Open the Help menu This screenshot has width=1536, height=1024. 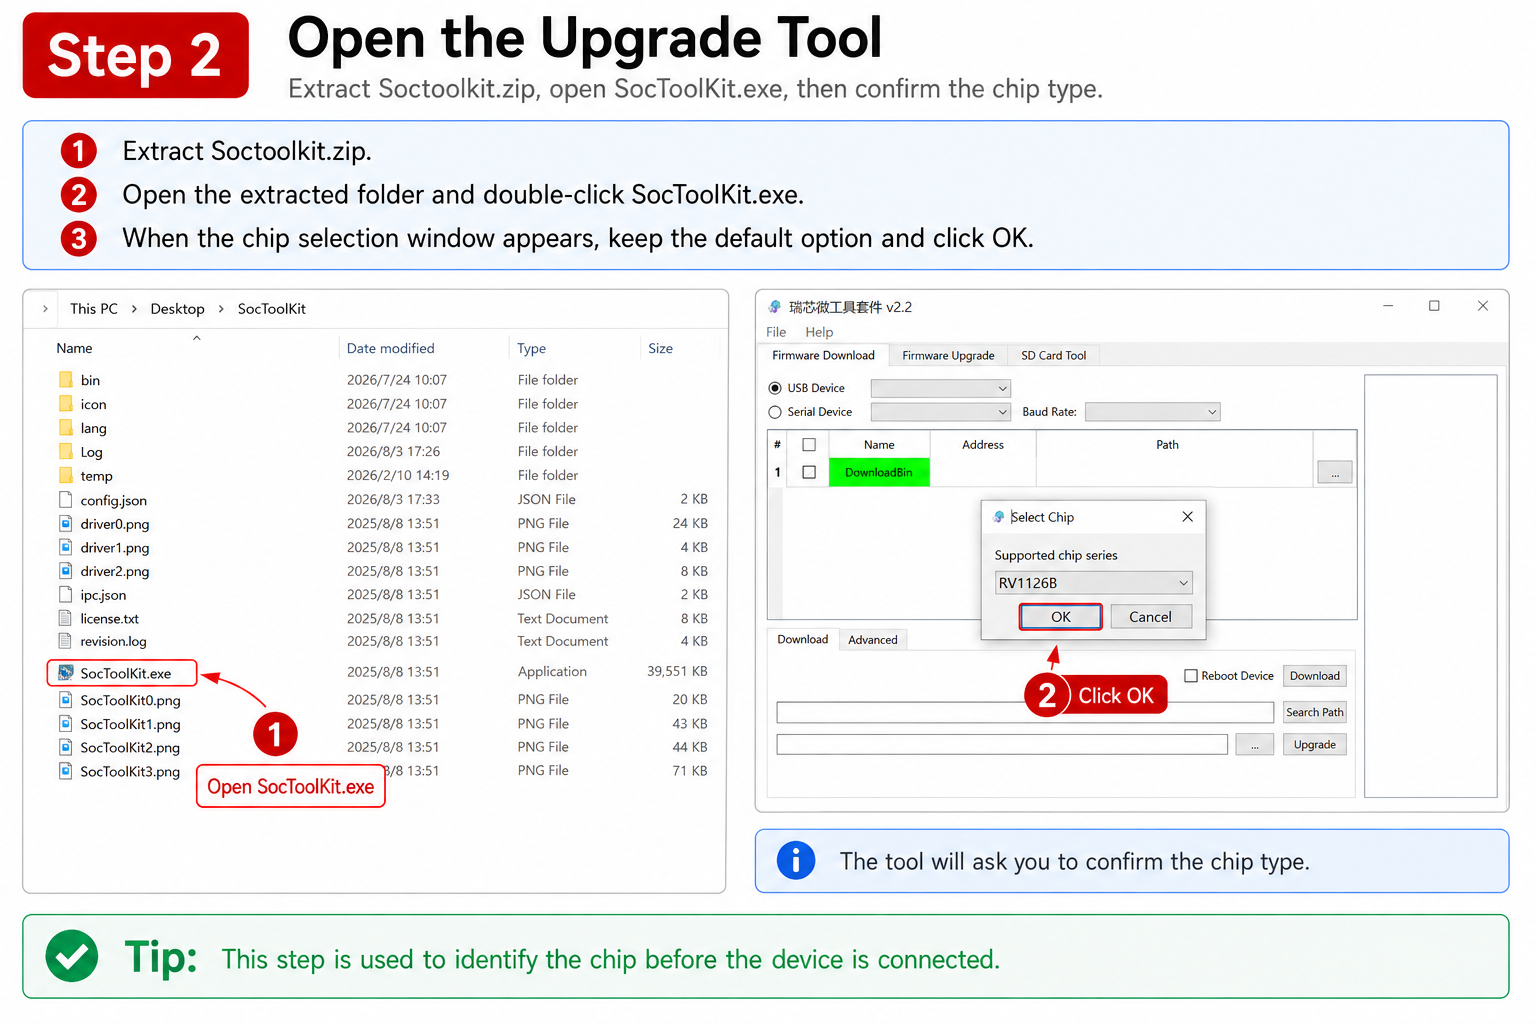pyautogui.click(x=819, y=332)
